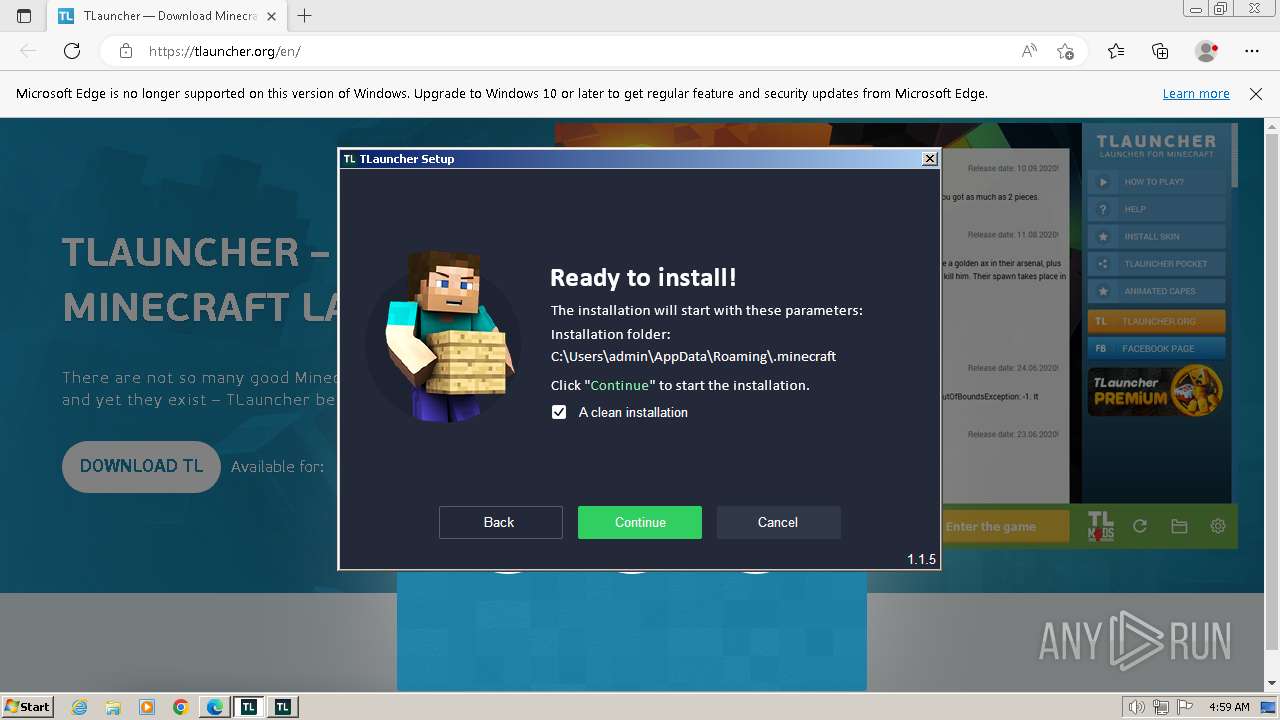Click the TLauncher PREMIUM banner
1280x720 pixels.
tap(1156, 391)
